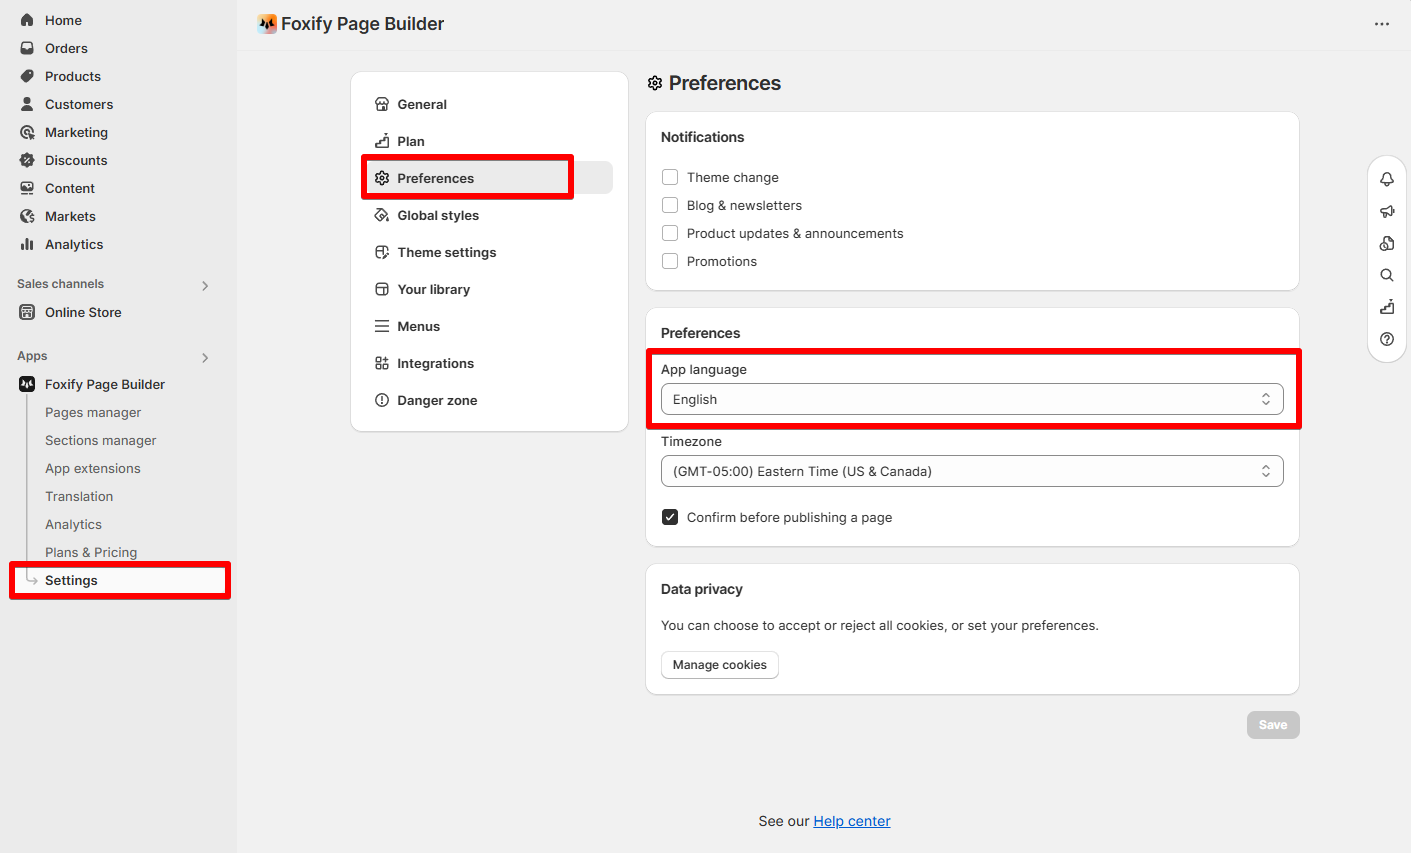The width and height of the screenshot is (1411, 853).
Task: Enable the Promotions checkbox
Action: tap(670, 261)
